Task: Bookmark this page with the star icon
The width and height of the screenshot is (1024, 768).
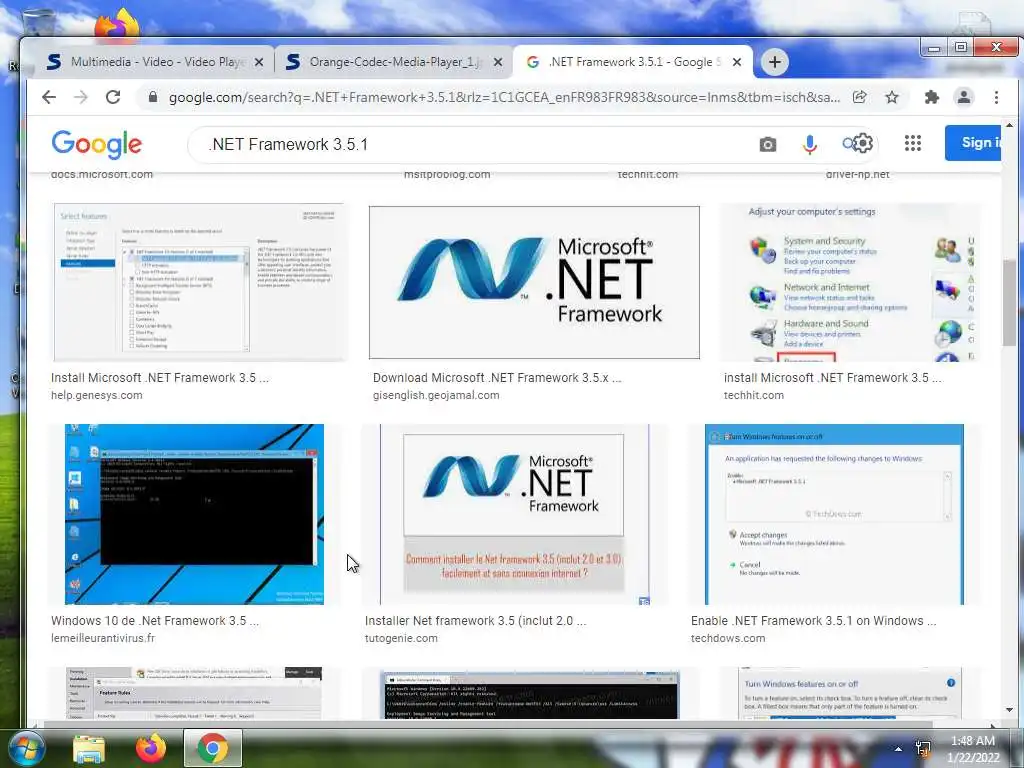Action: (x=891, y=97)
